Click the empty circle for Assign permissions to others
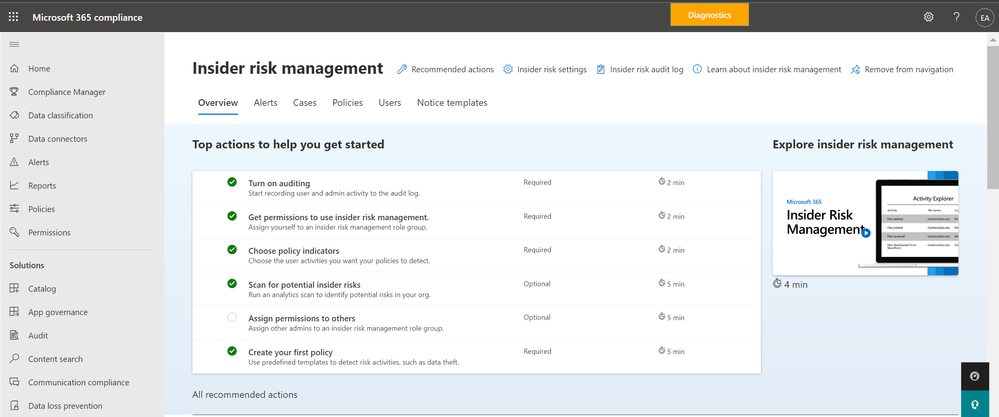The image size is (999, 417). 232,317
